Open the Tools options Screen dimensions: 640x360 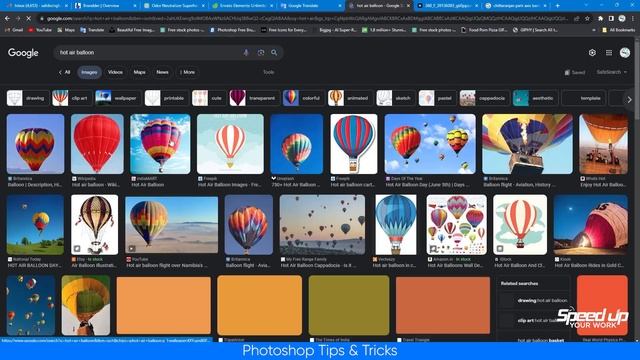[269, 72]
